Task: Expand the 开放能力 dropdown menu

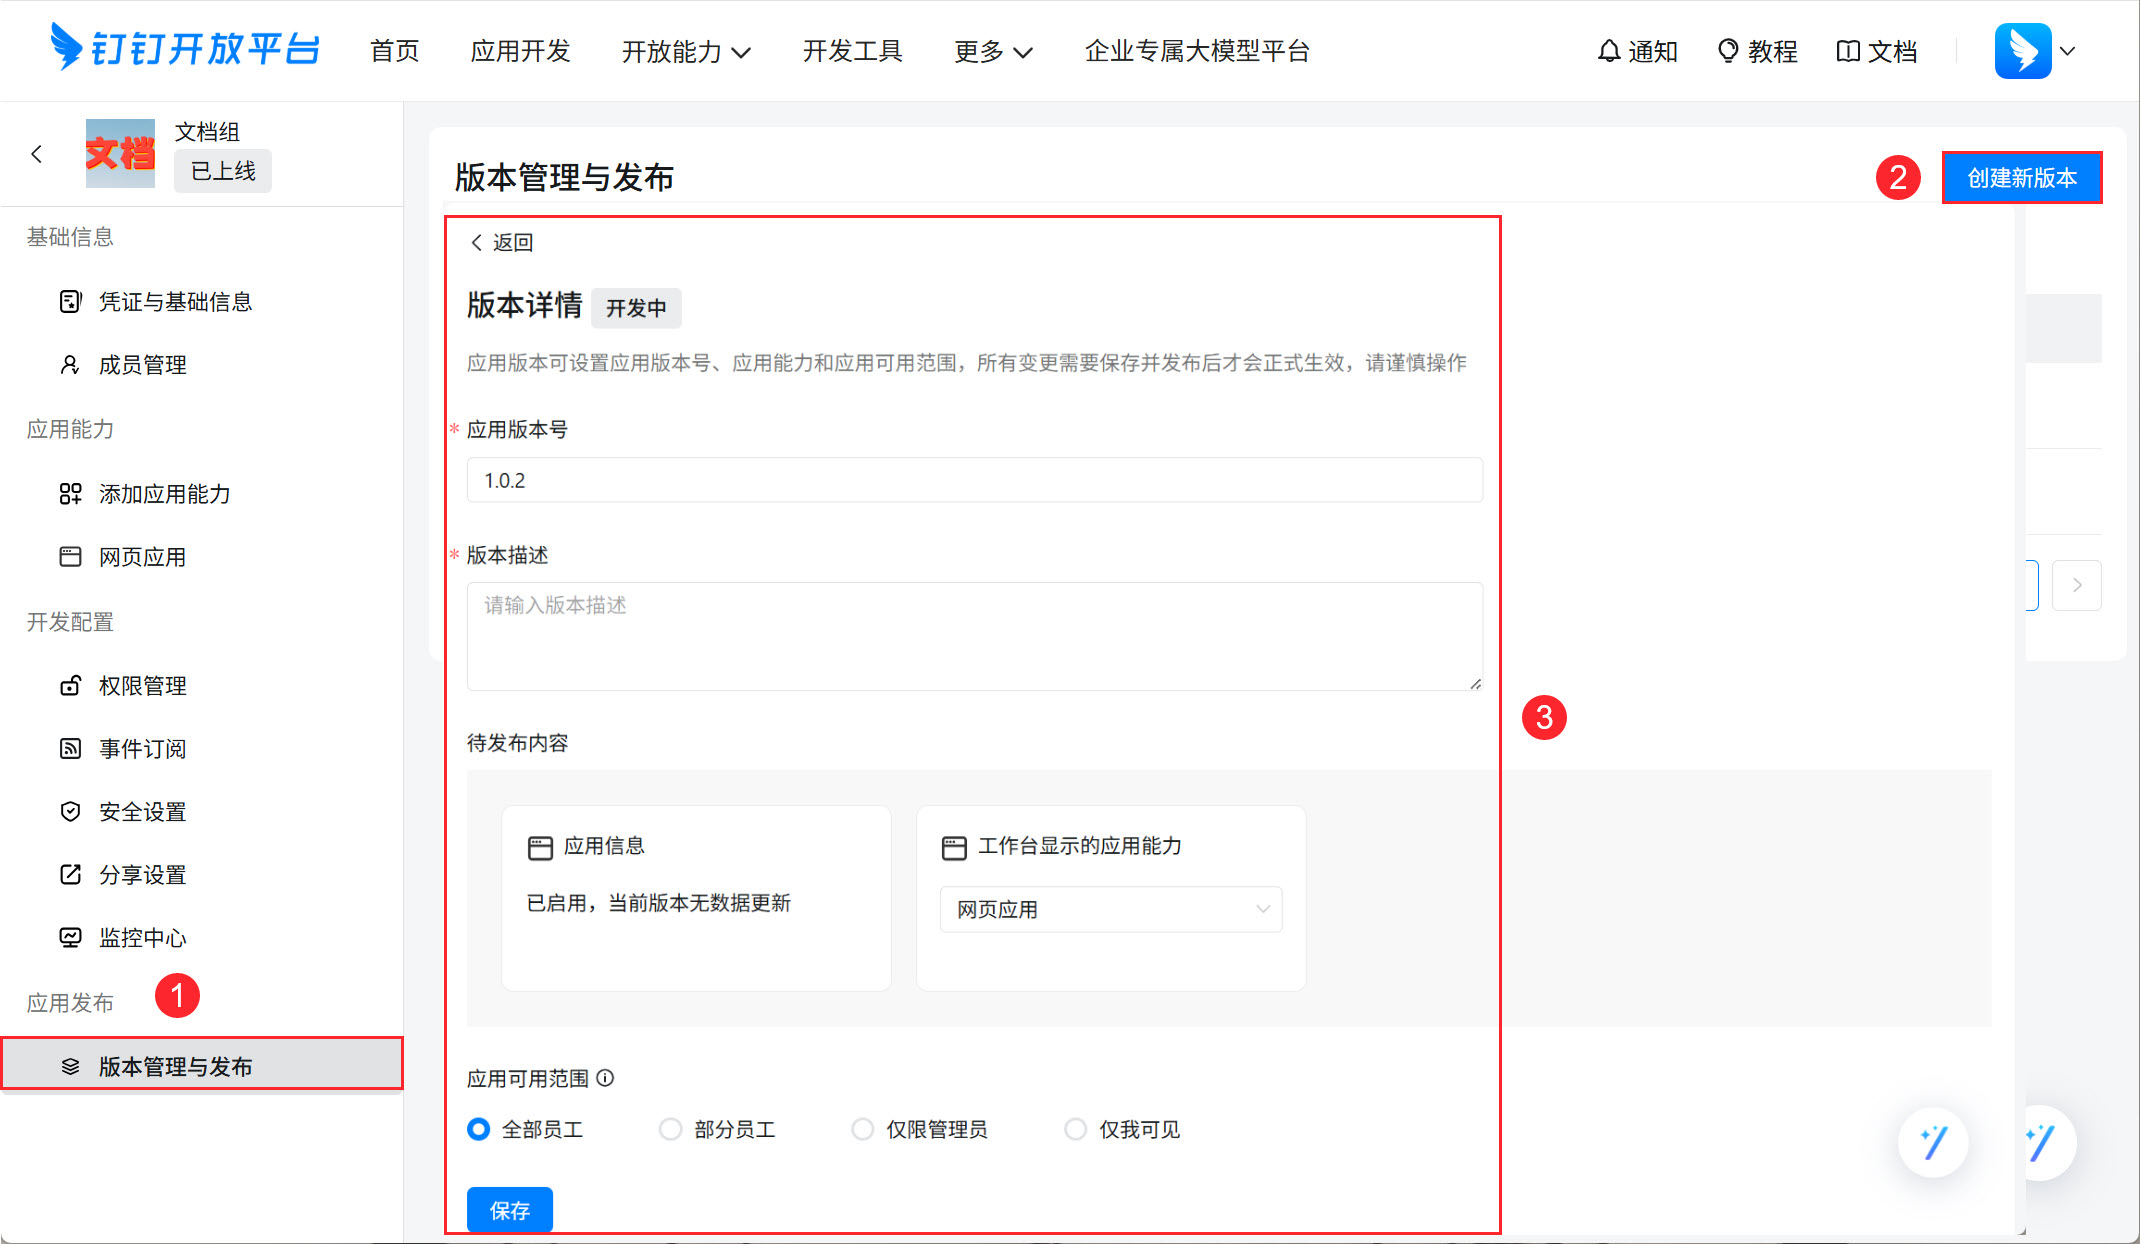Action: tap(686, 51)
